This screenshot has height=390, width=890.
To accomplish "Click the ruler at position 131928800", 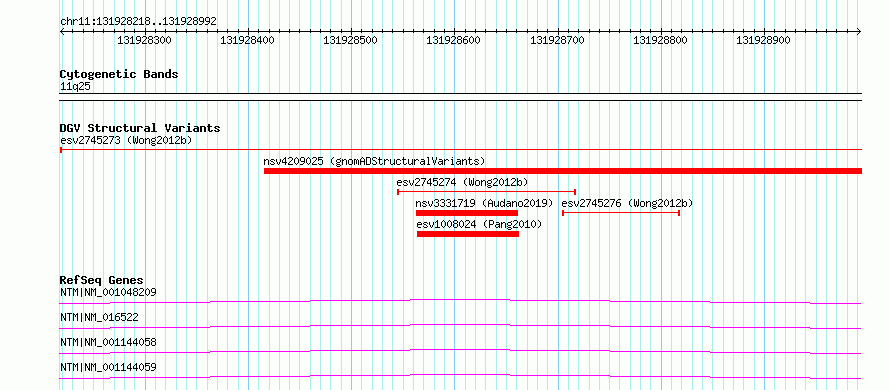I will [660, 40].
